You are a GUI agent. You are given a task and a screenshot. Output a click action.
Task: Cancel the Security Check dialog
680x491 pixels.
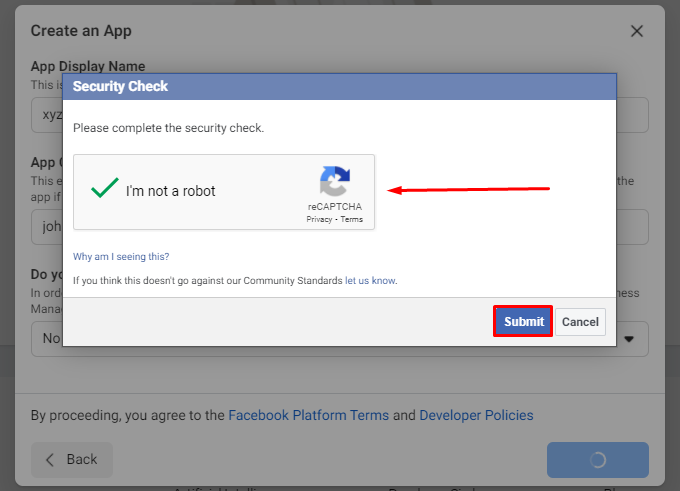tap(580, 322)
